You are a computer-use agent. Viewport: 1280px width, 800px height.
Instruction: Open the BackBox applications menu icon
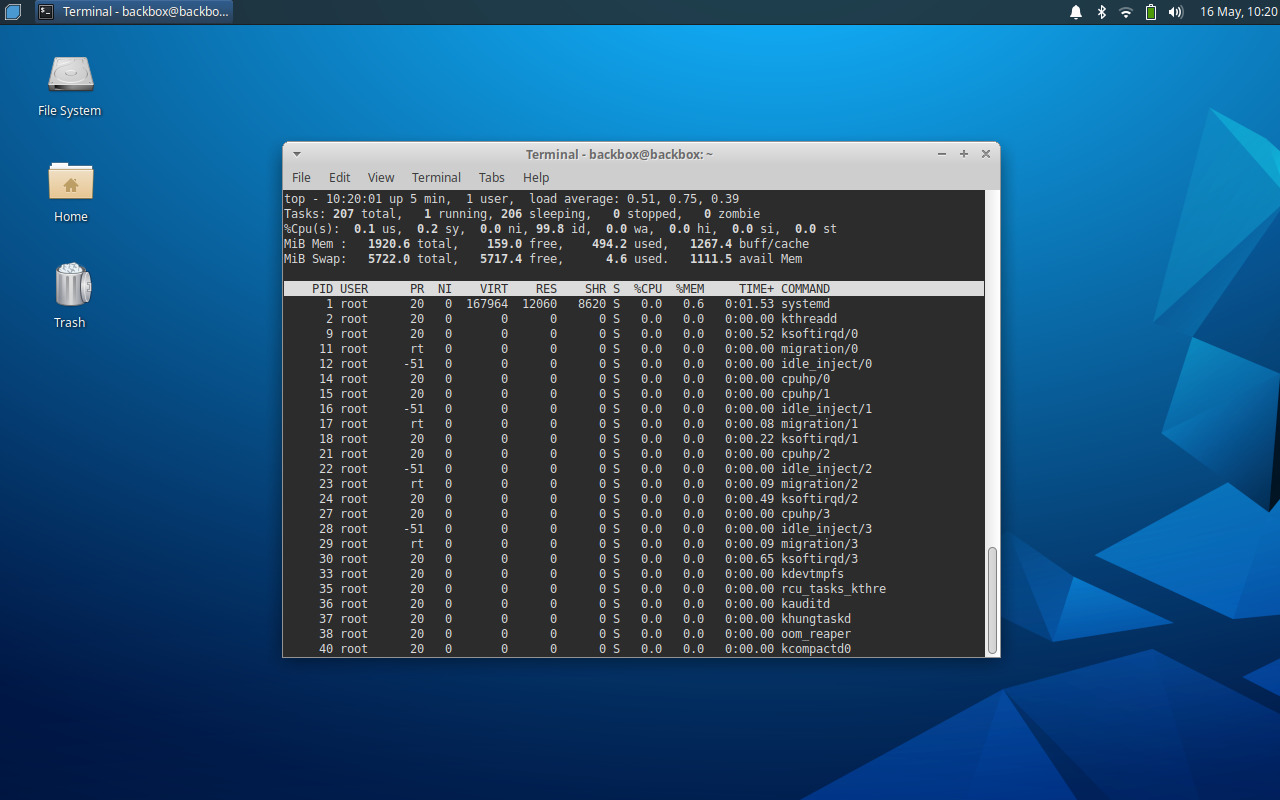(x=11, y=11)
